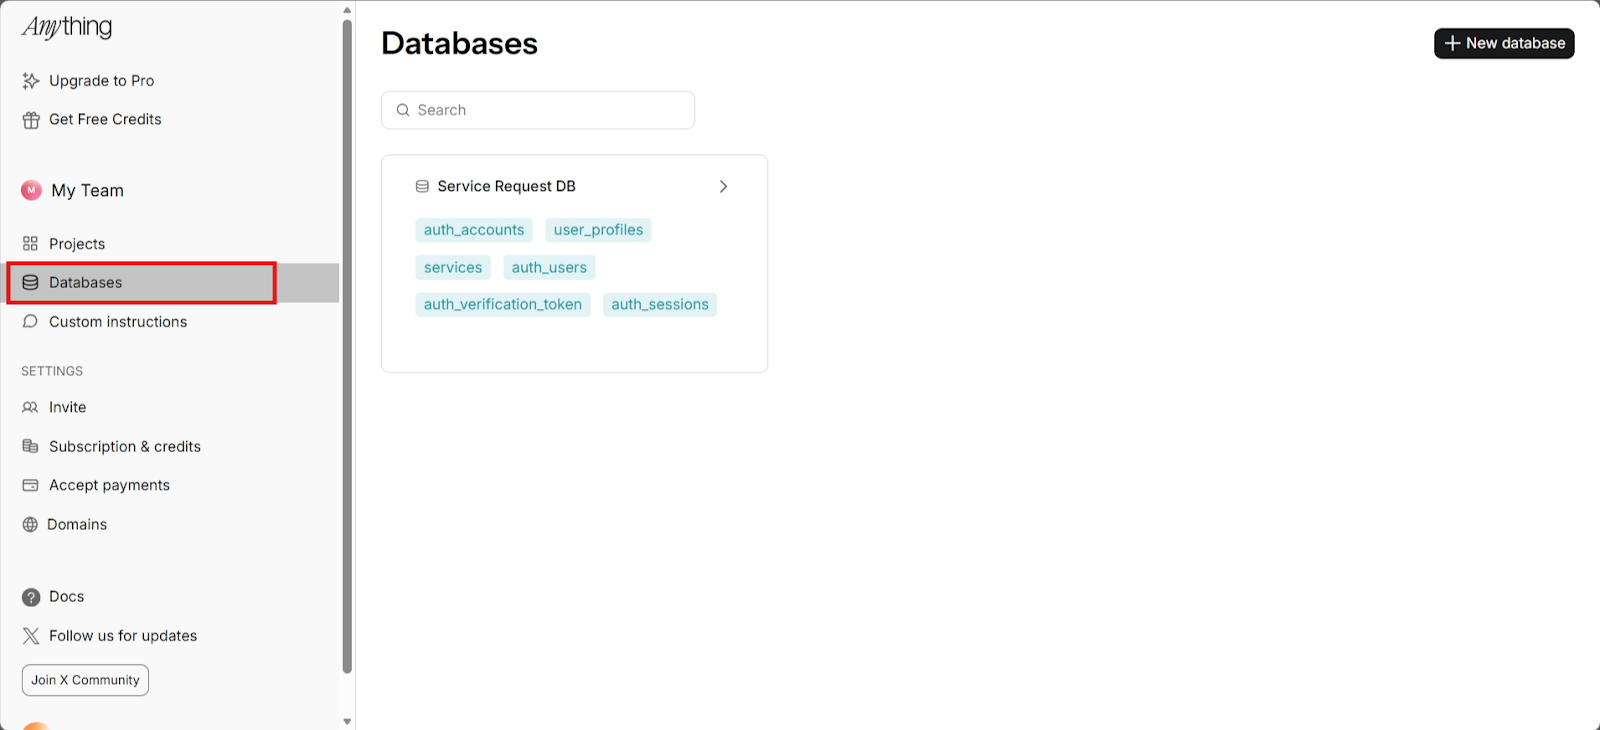The image size is (1600, 730).
Task: Open Domains label
Action: click(77, 524)
